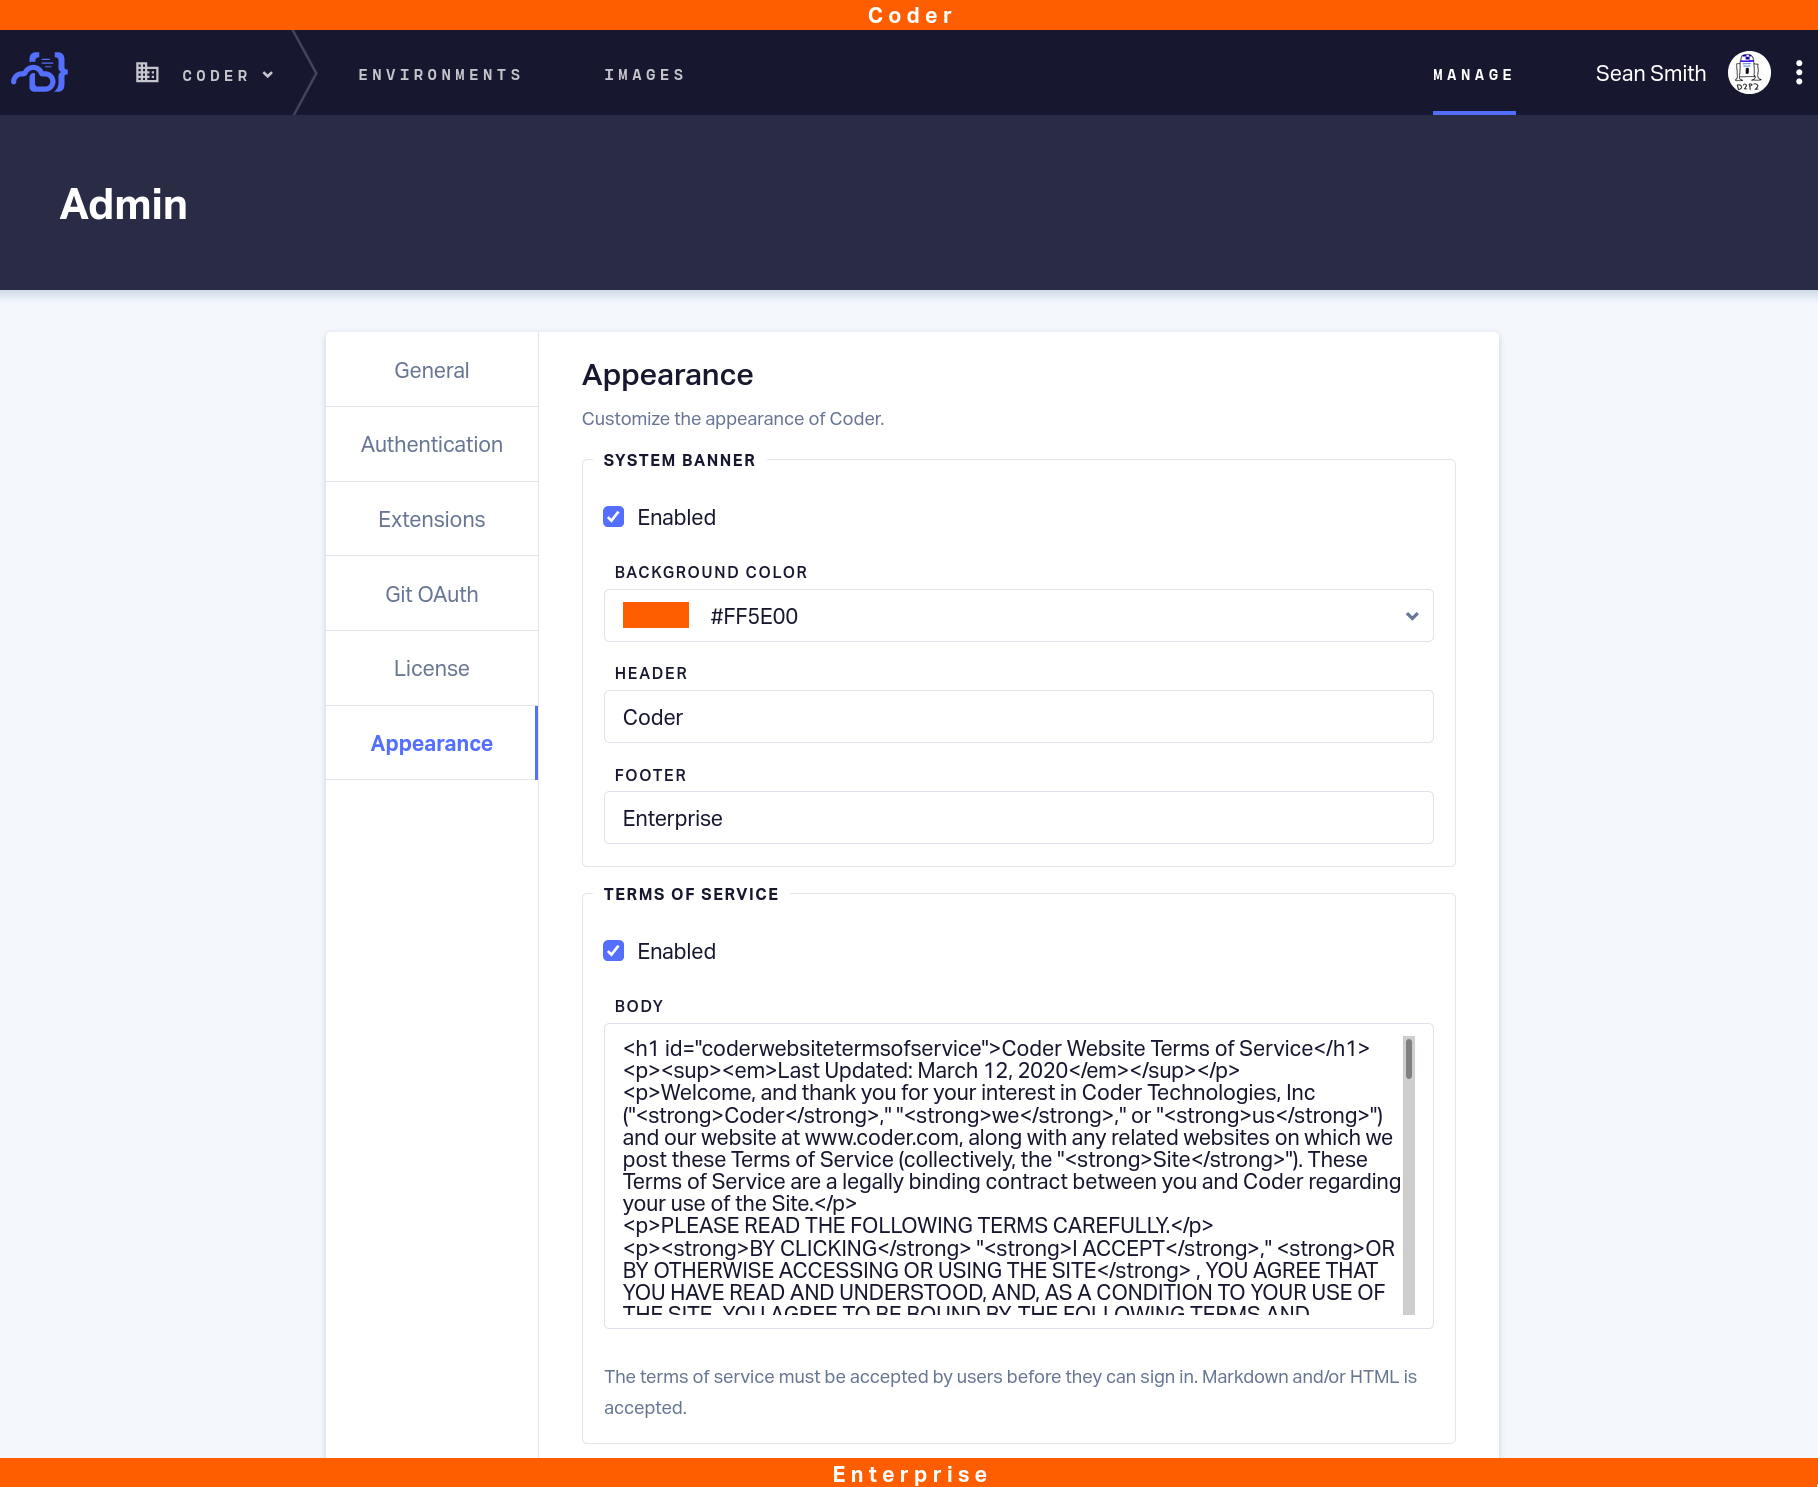Screen dimensions: 1818x1487
Task: Open the three-dot user menu
Action: pos(1798,73)
